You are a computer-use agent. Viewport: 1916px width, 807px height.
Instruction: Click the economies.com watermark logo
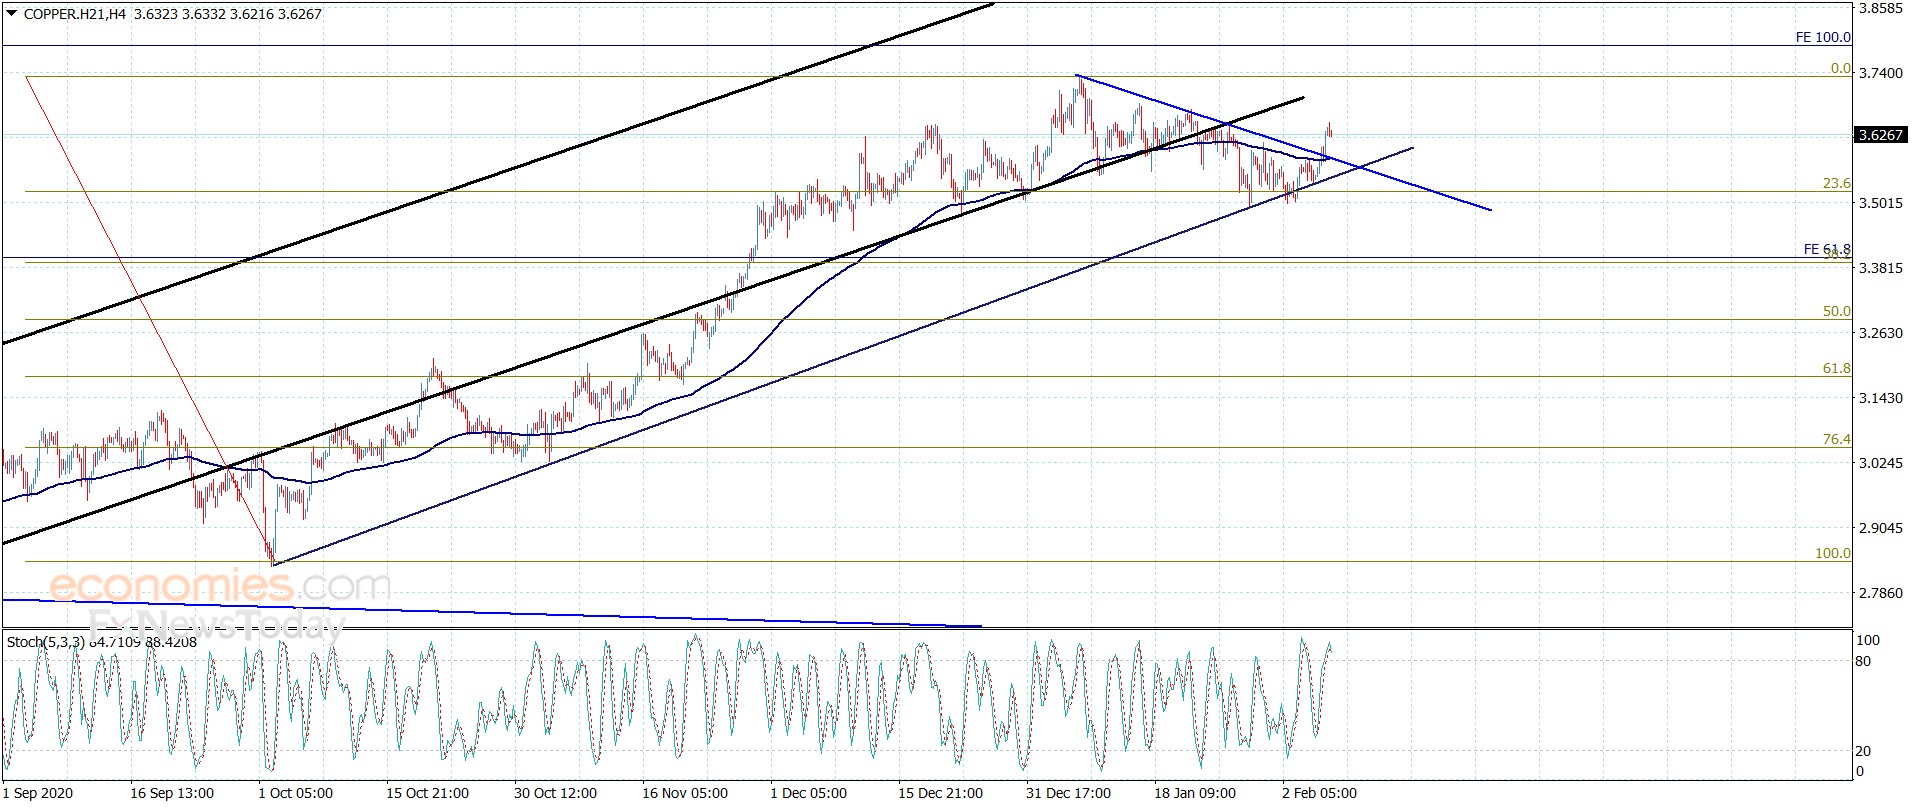point(220,585)
